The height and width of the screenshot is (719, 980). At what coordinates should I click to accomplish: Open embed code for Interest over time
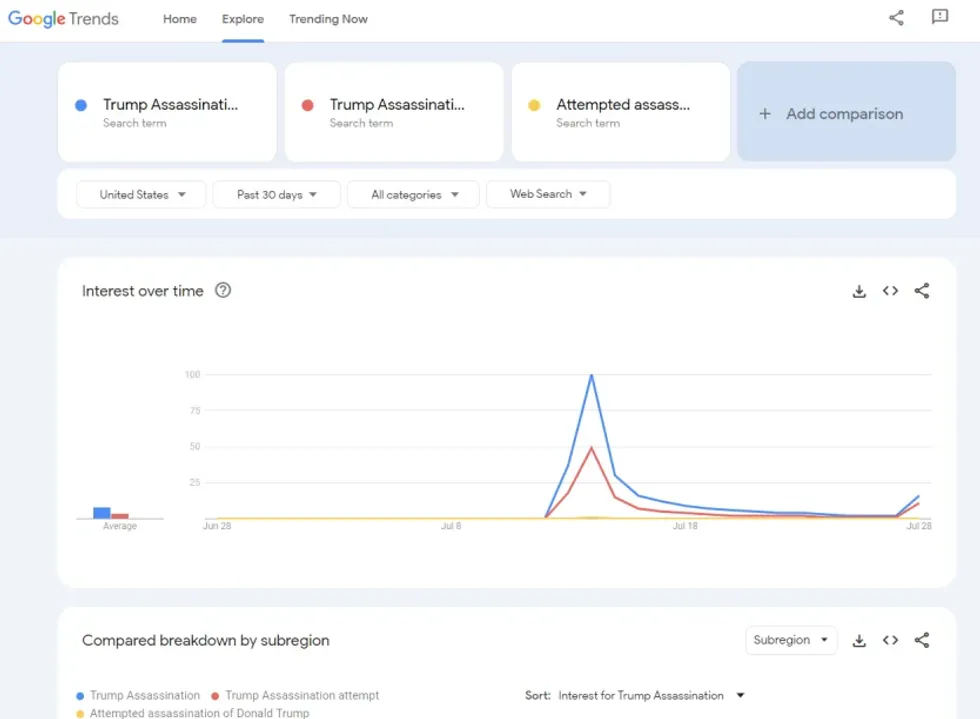coord(890,291)
